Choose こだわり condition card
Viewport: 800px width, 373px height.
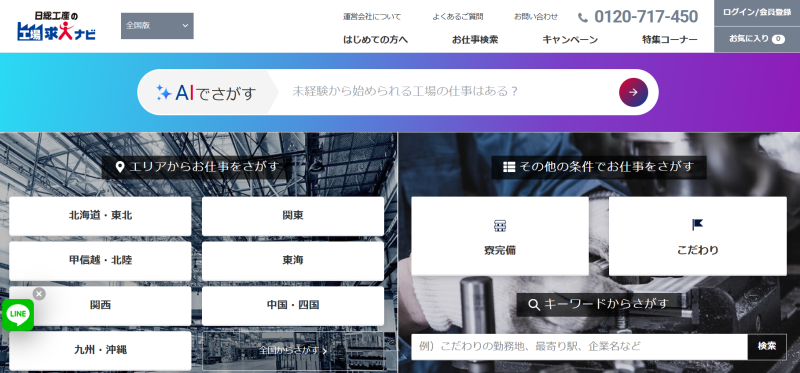697,236
